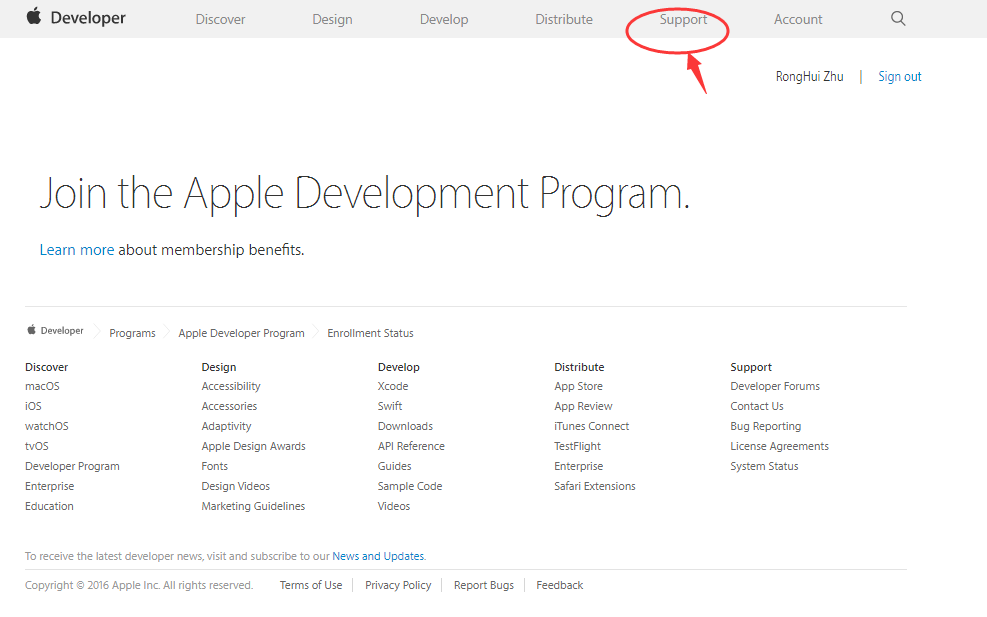Open Apple Design Awards link

click(253, 446)
